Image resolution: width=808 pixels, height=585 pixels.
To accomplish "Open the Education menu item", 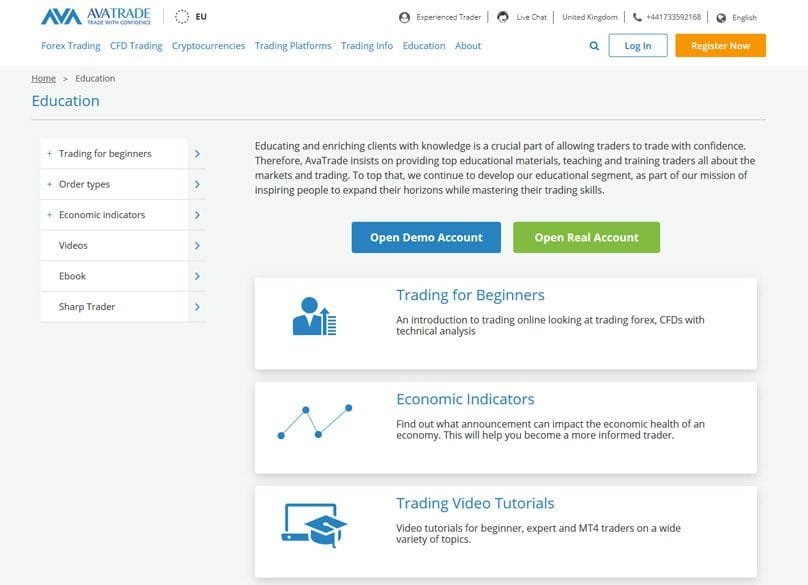I will coord(424,45).
